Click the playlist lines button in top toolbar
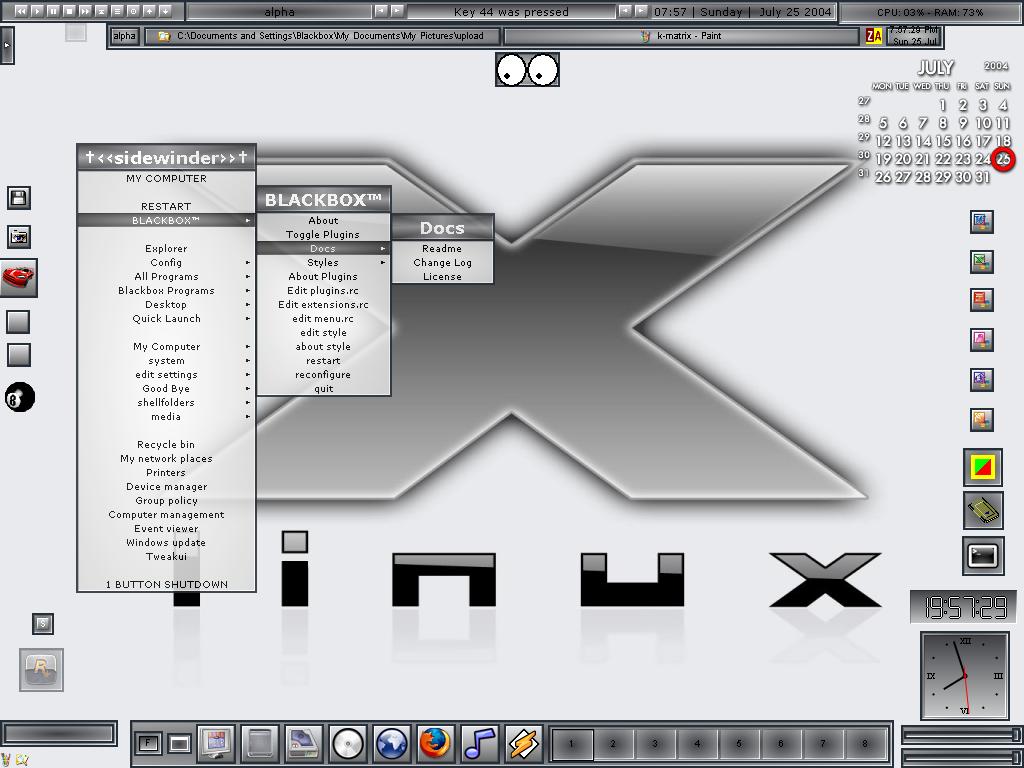The width and height of the screenshot is (1024, 768). pos(118,10)
